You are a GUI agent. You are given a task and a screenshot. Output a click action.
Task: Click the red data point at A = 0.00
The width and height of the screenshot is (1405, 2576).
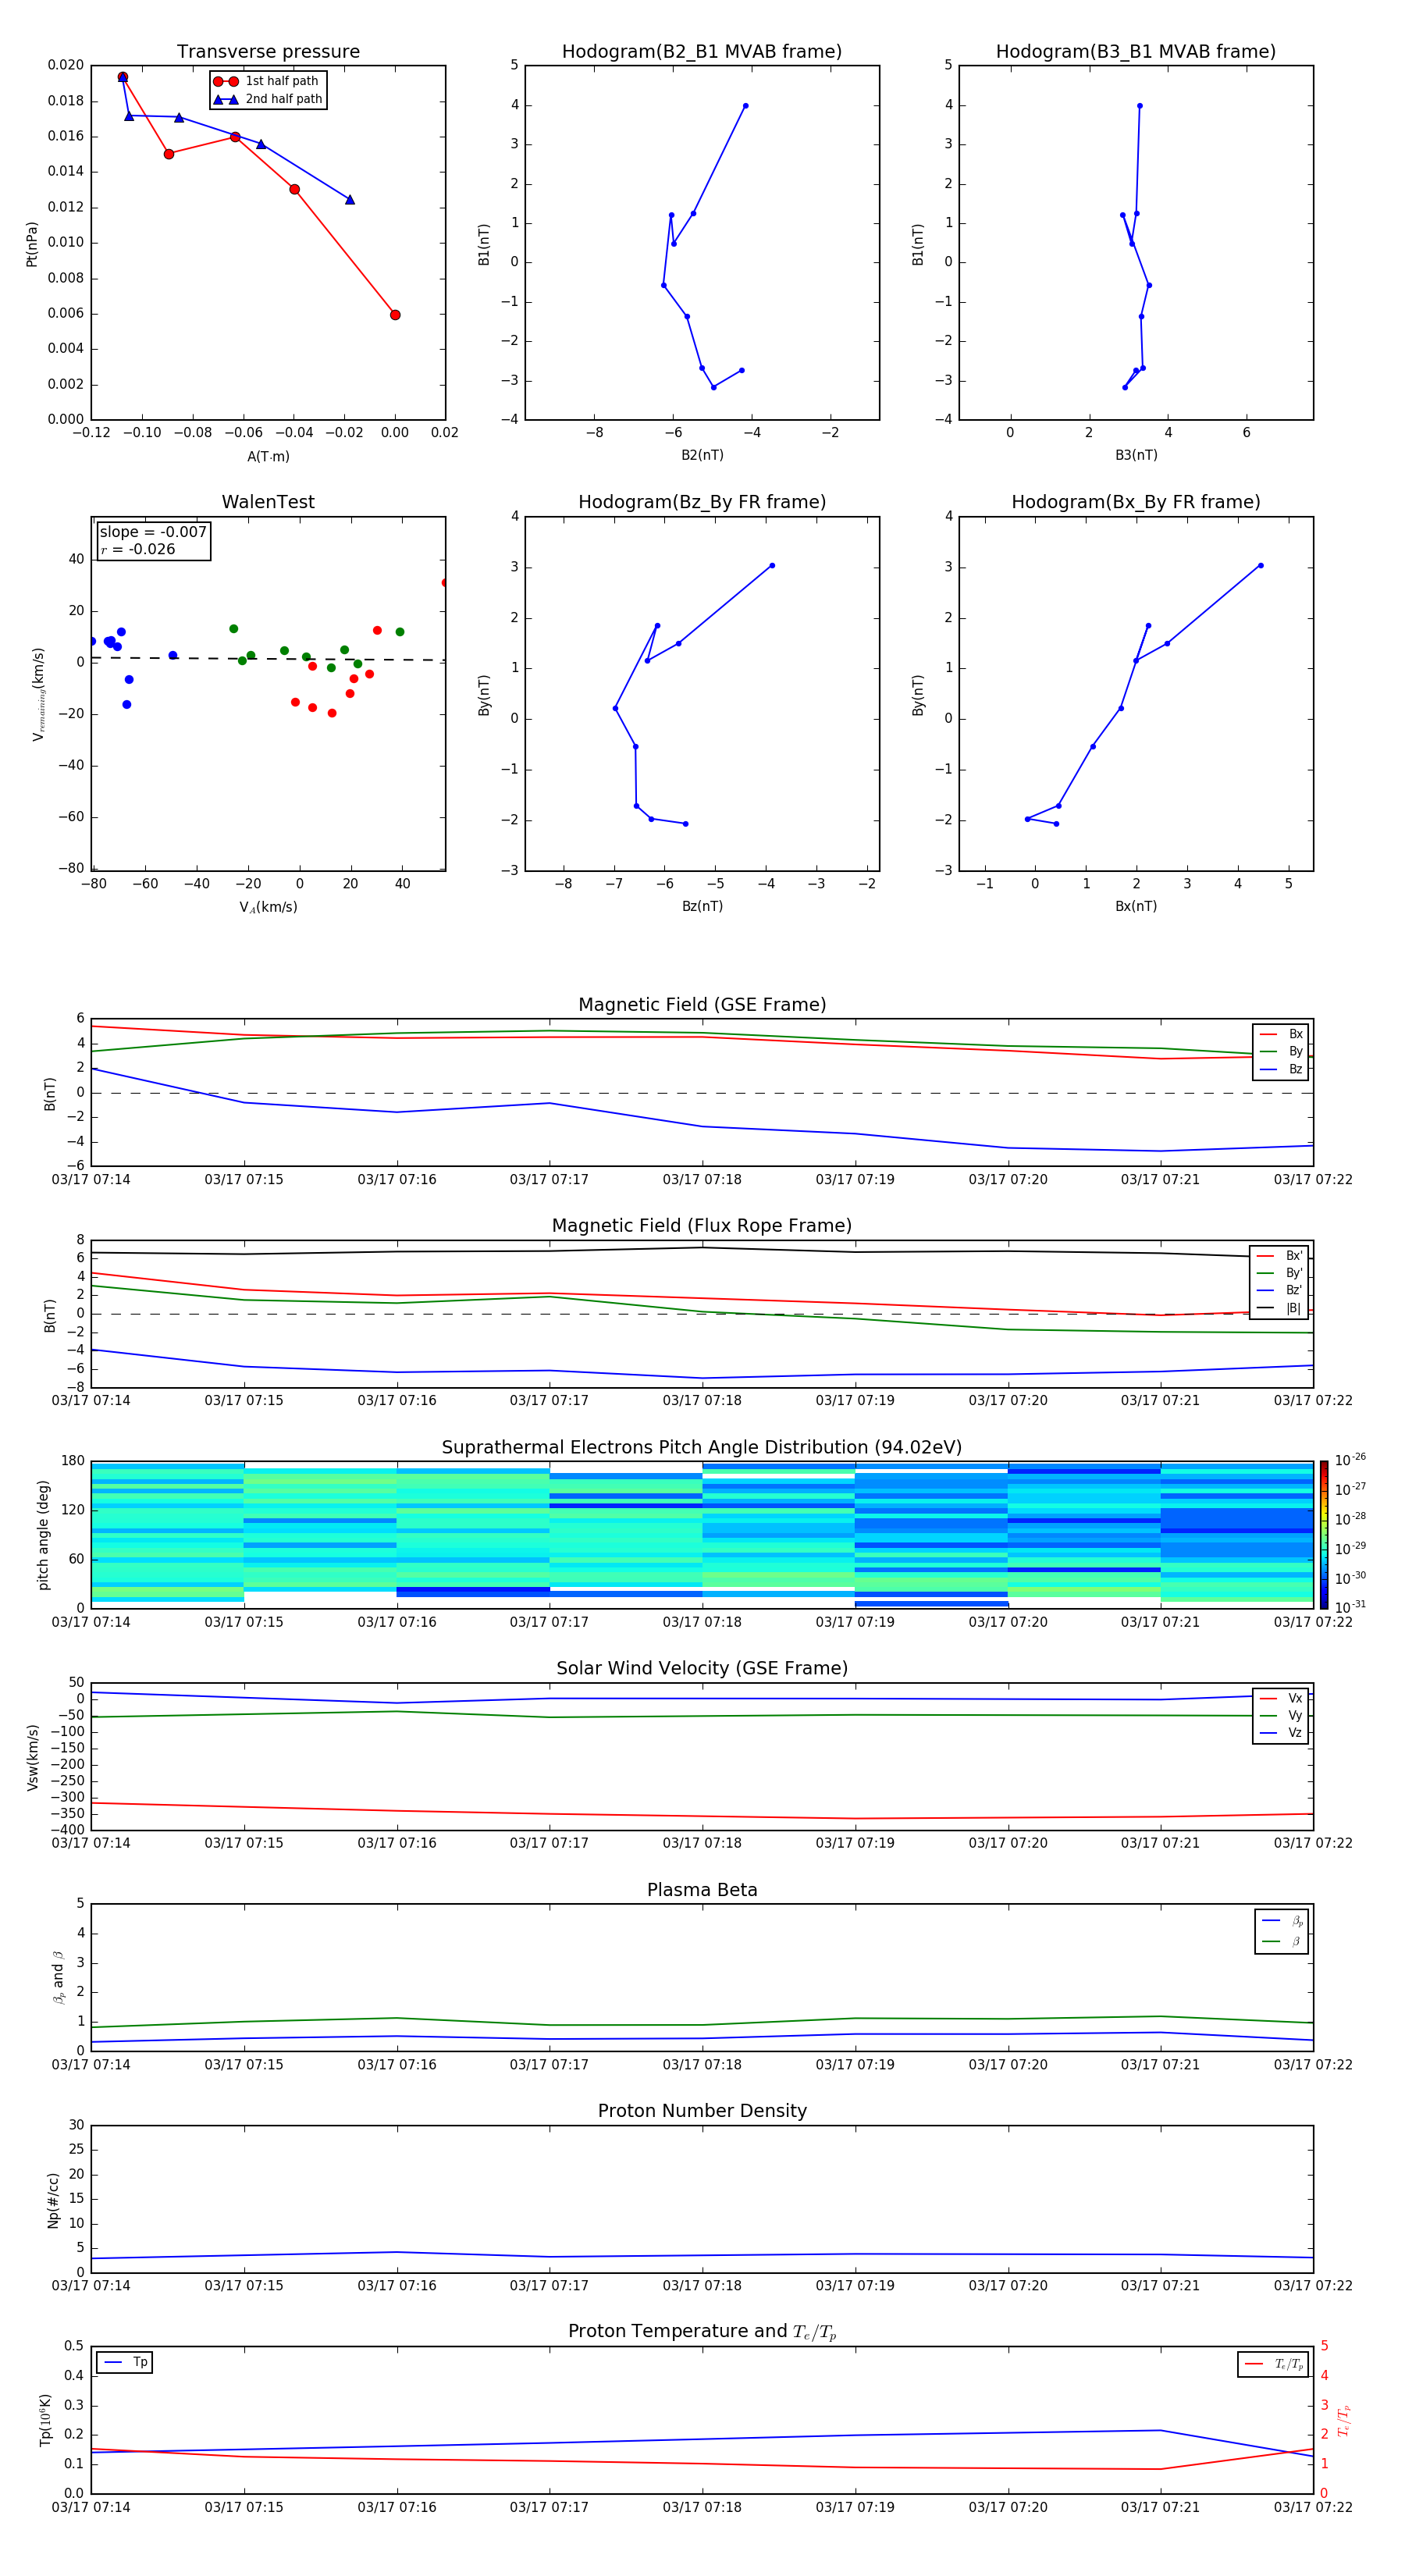pos(395,315)
